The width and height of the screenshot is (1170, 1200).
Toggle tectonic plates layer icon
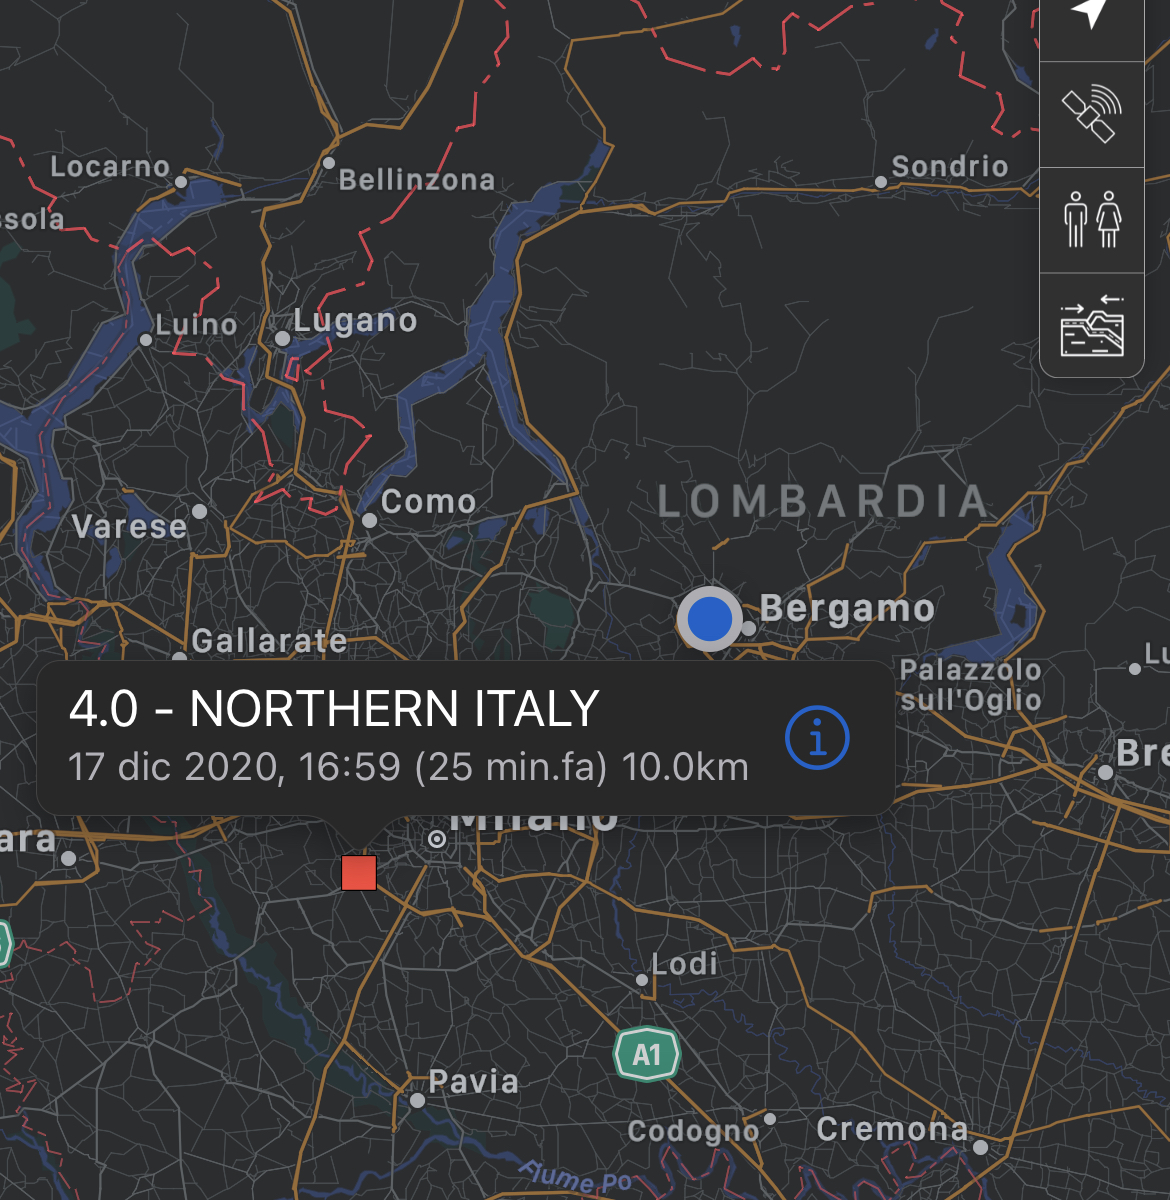(x=1092, y=325)
